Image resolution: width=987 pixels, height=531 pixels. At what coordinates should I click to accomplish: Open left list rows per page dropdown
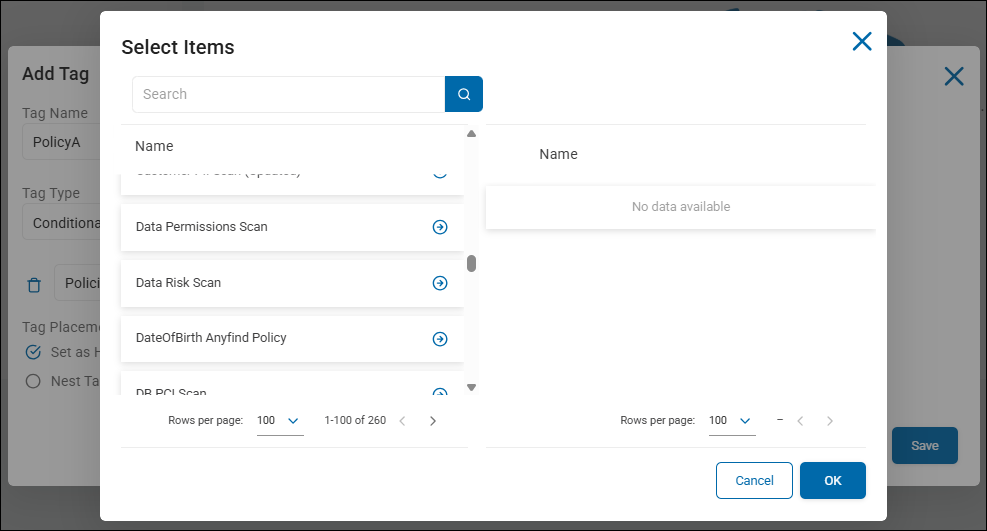[280, 421]
